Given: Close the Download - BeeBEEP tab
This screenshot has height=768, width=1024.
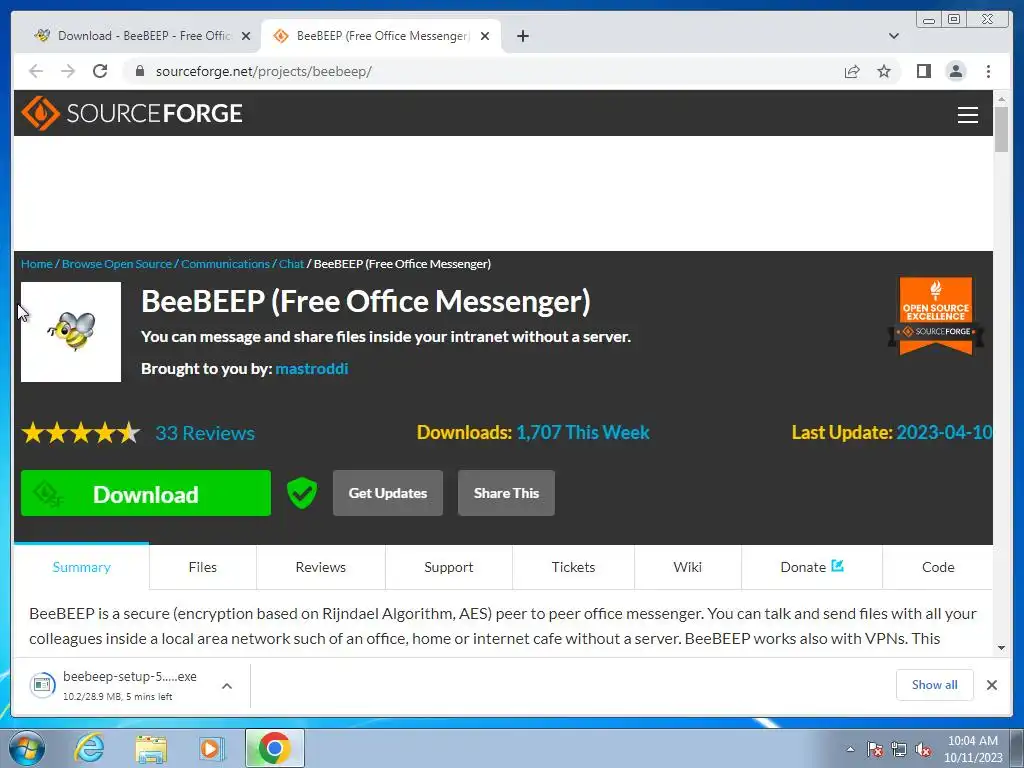Looking at the screenshot, I should 246,36.
